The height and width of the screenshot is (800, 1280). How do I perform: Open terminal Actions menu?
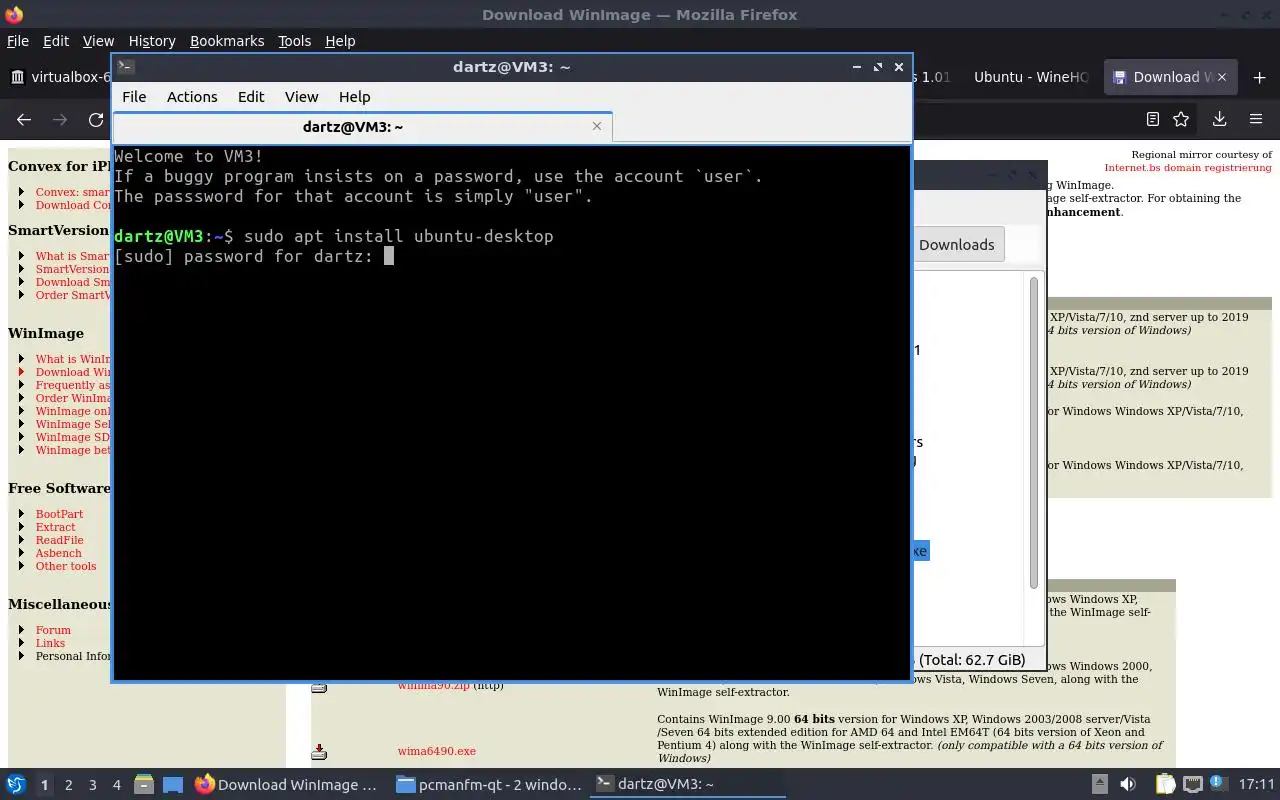(192, 97)
